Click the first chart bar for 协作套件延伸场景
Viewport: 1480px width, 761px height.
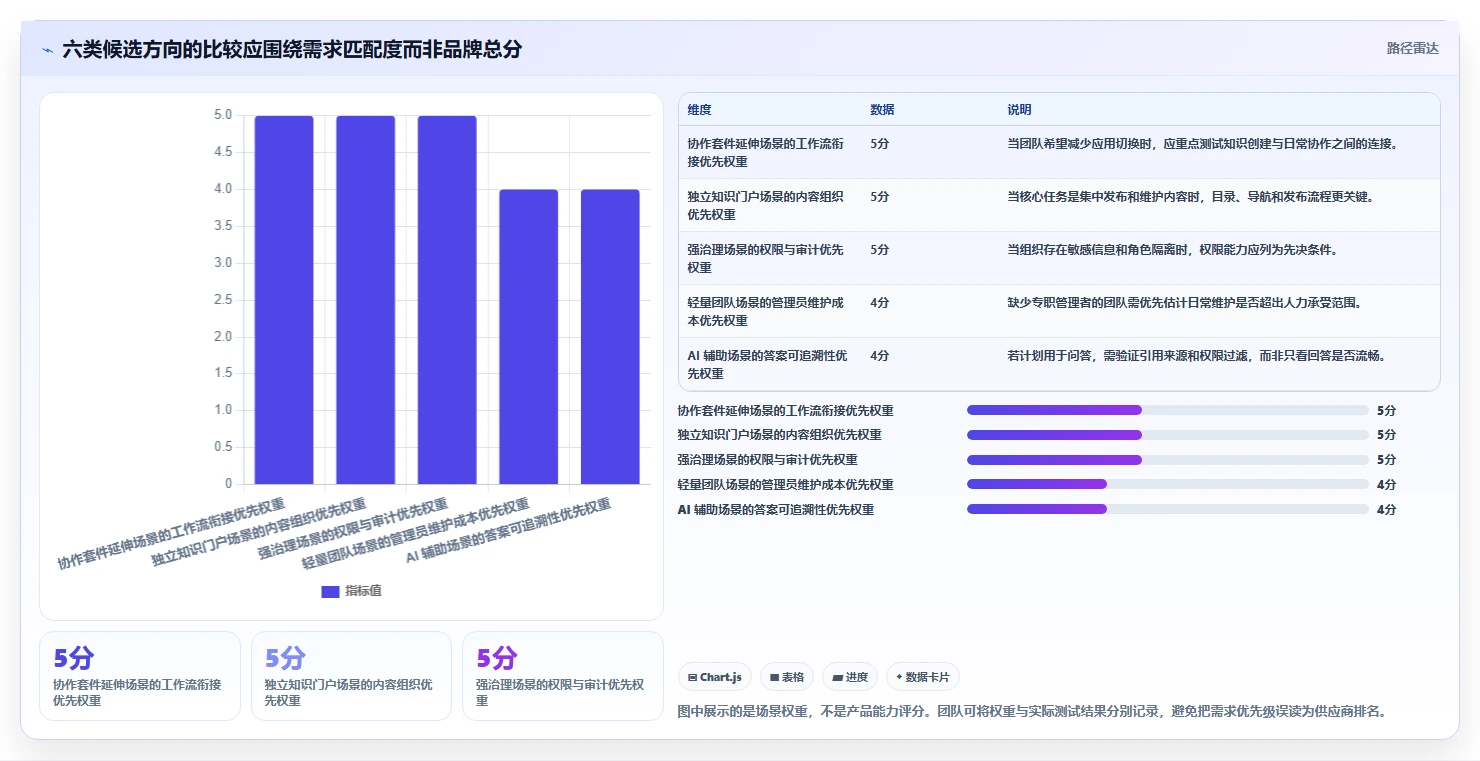284,300
